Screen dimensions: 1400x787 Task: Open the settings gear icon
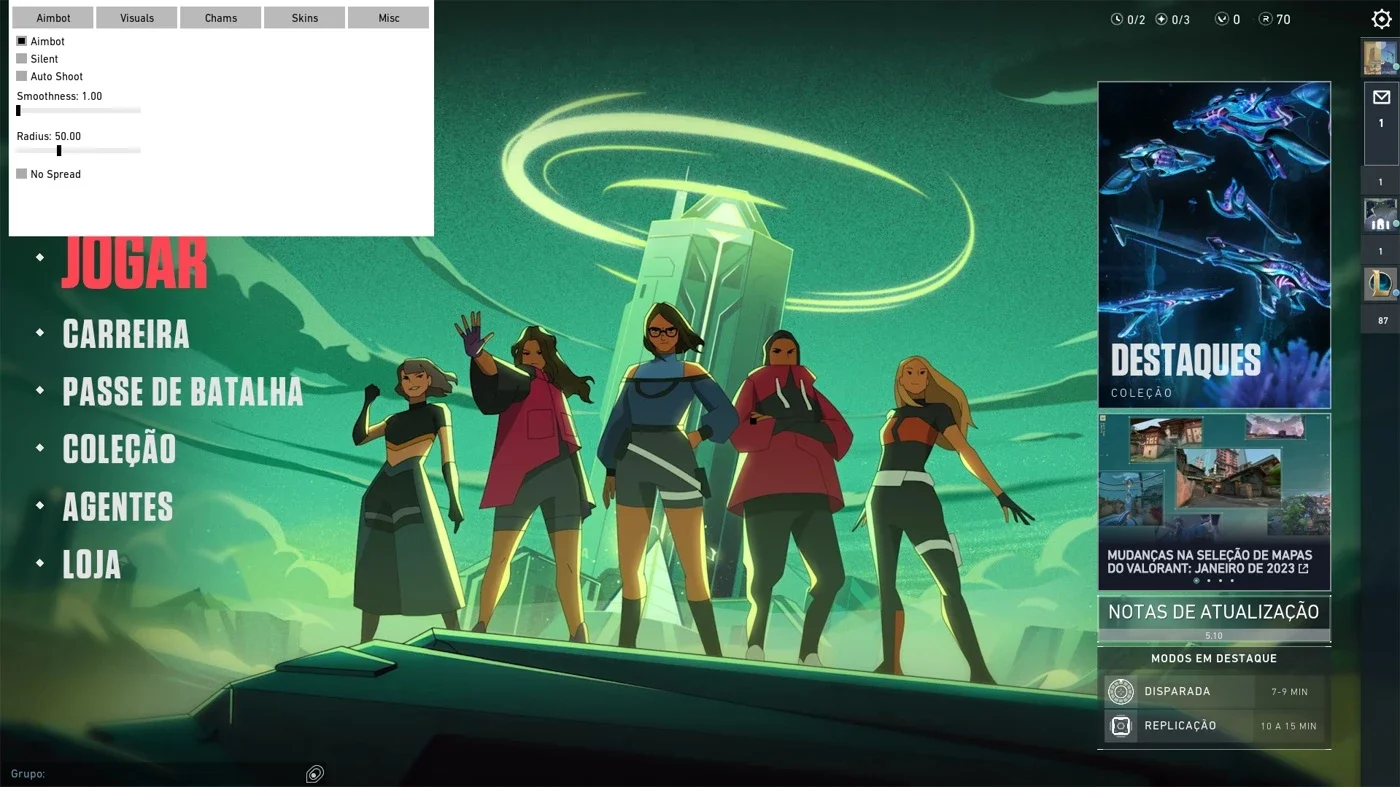(1381, 19)
